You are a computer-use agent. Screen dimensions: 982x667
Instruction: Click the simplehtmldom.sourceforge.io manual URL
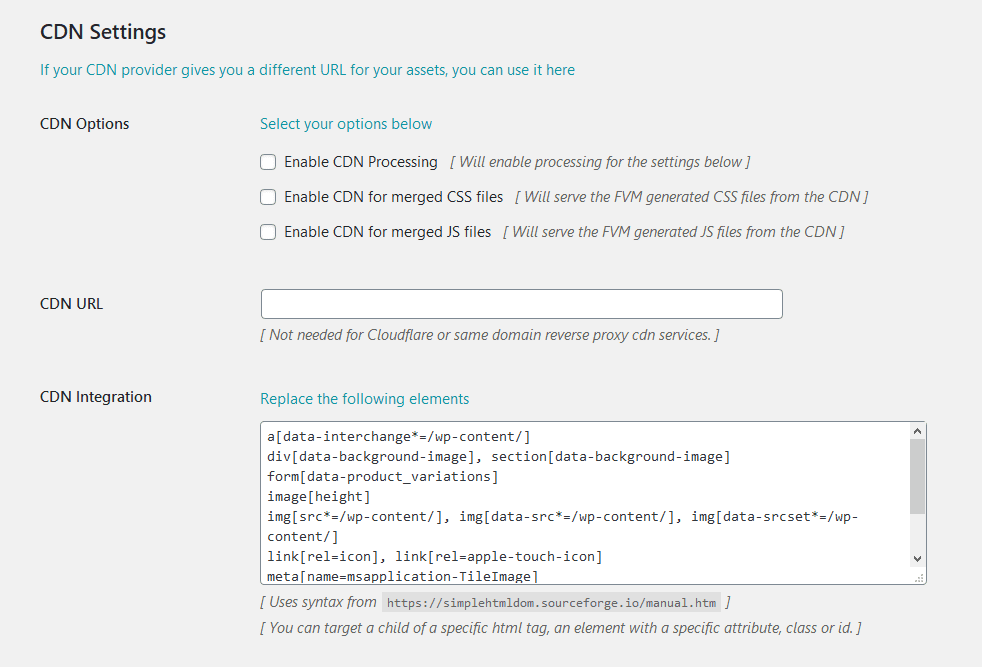[551, 603]
